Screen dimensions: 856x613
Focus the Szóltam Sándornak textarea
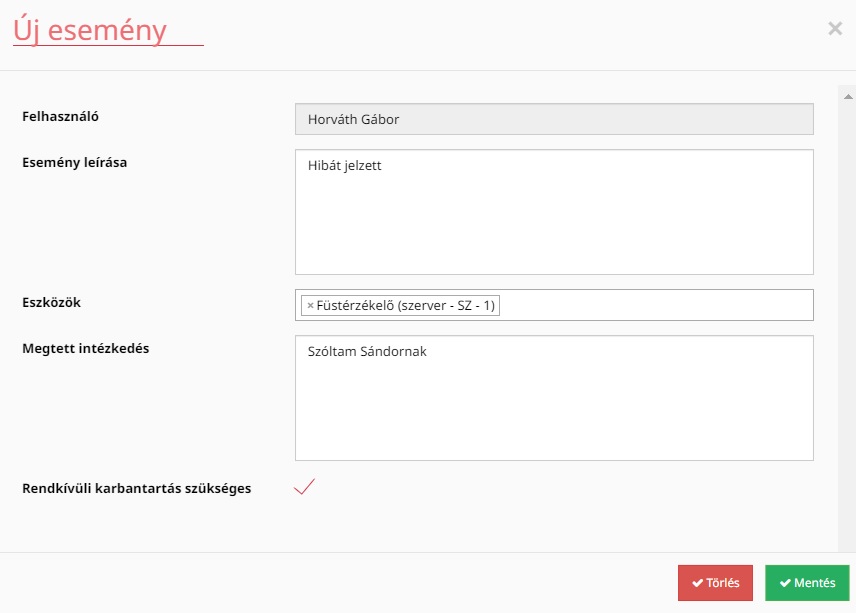[554, 398]
